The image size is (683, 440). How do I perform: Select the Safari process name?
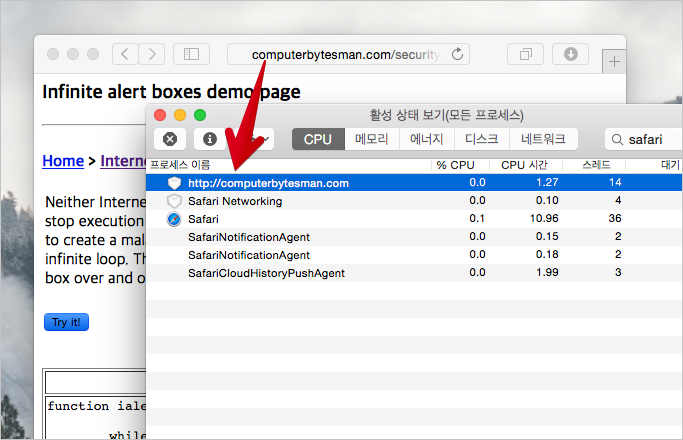[x=203, y=219]
